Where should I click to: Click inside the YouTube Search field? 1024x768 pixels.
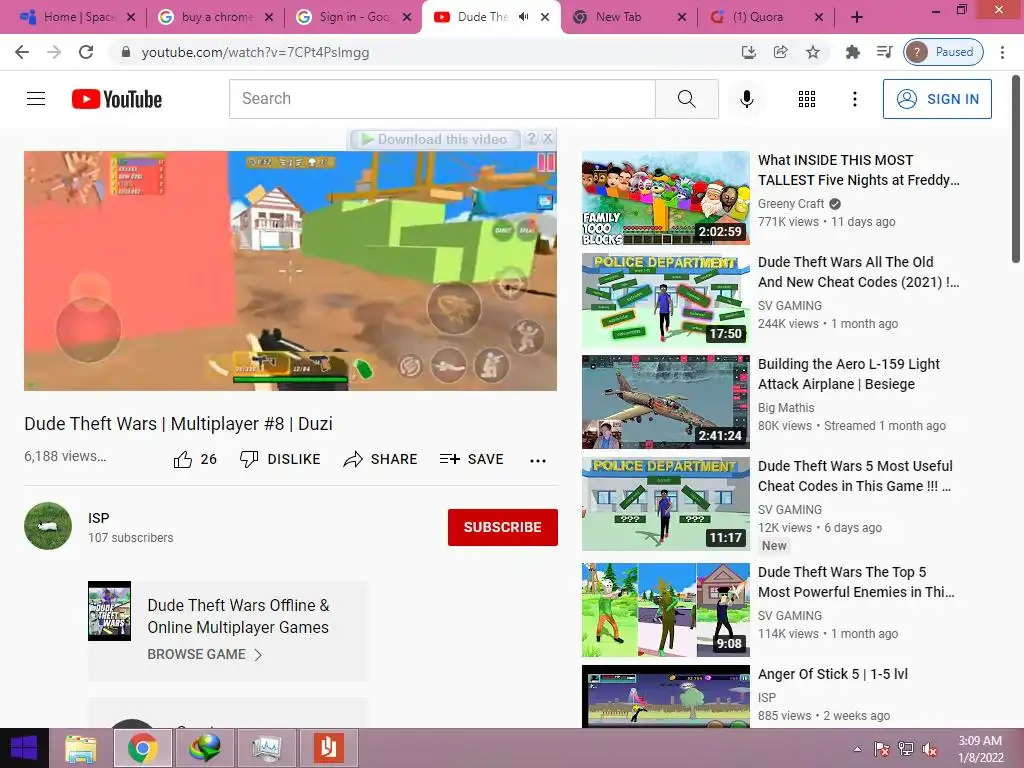(x=442, y=99)
